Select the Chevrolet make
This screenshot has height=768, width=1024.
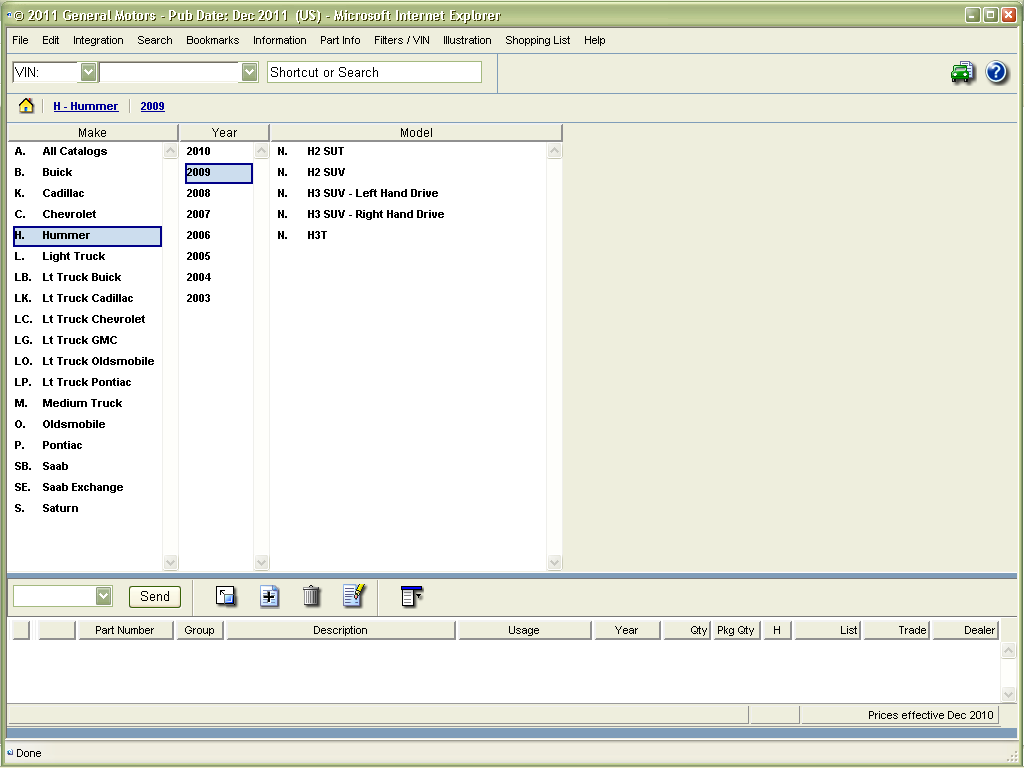(87, 214)
